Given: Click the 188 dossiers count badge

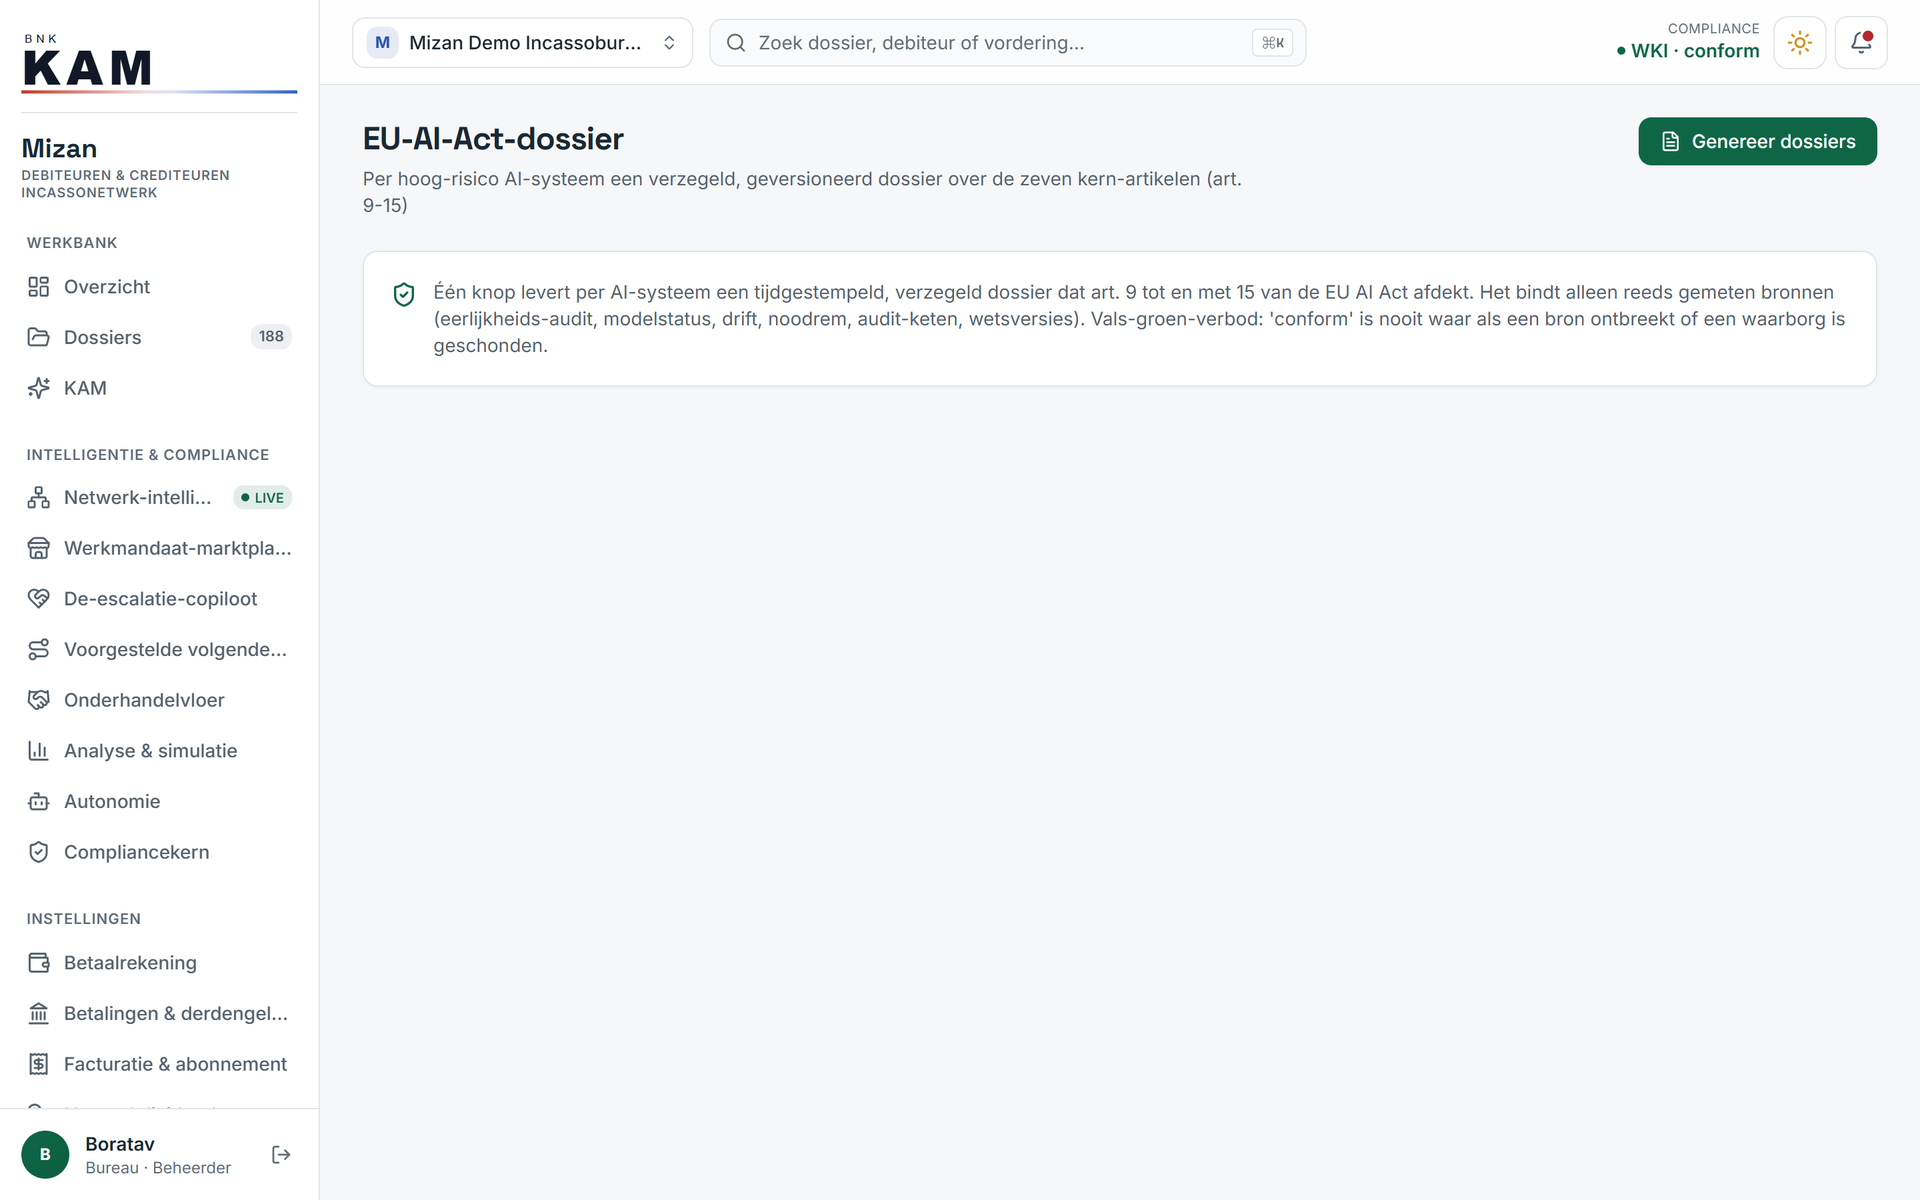Looking at the screenshot, I should [271, 337].
